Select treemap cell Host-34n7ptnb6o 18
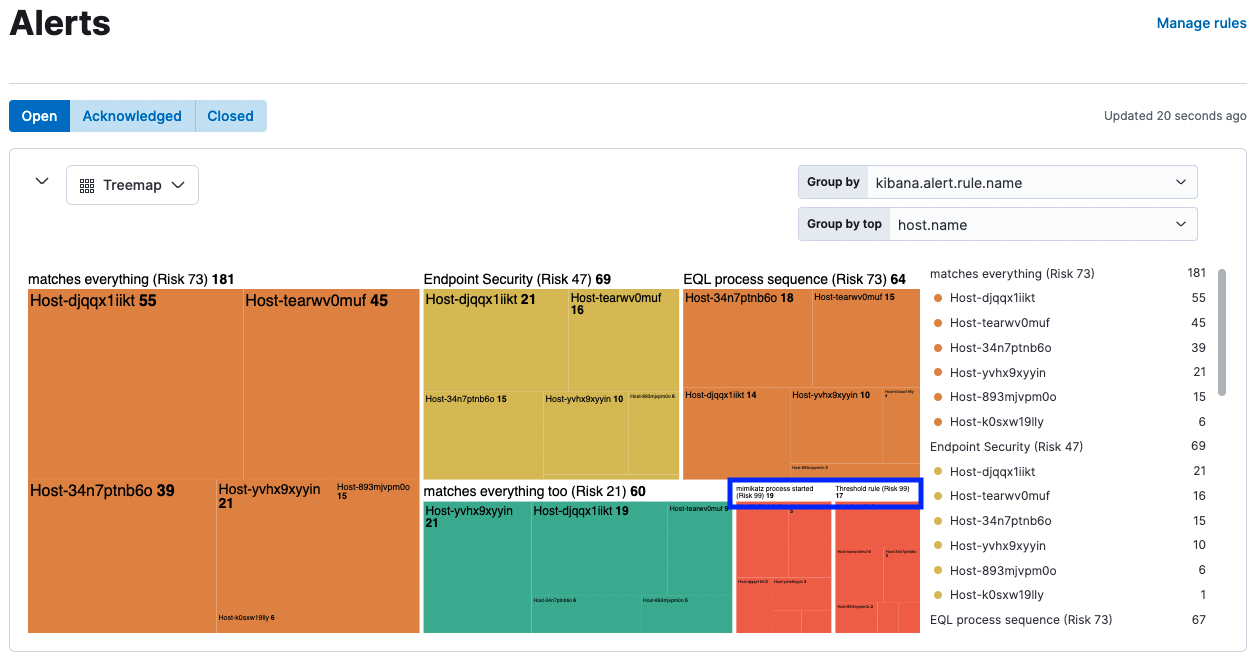 click(x=747, y=339)
